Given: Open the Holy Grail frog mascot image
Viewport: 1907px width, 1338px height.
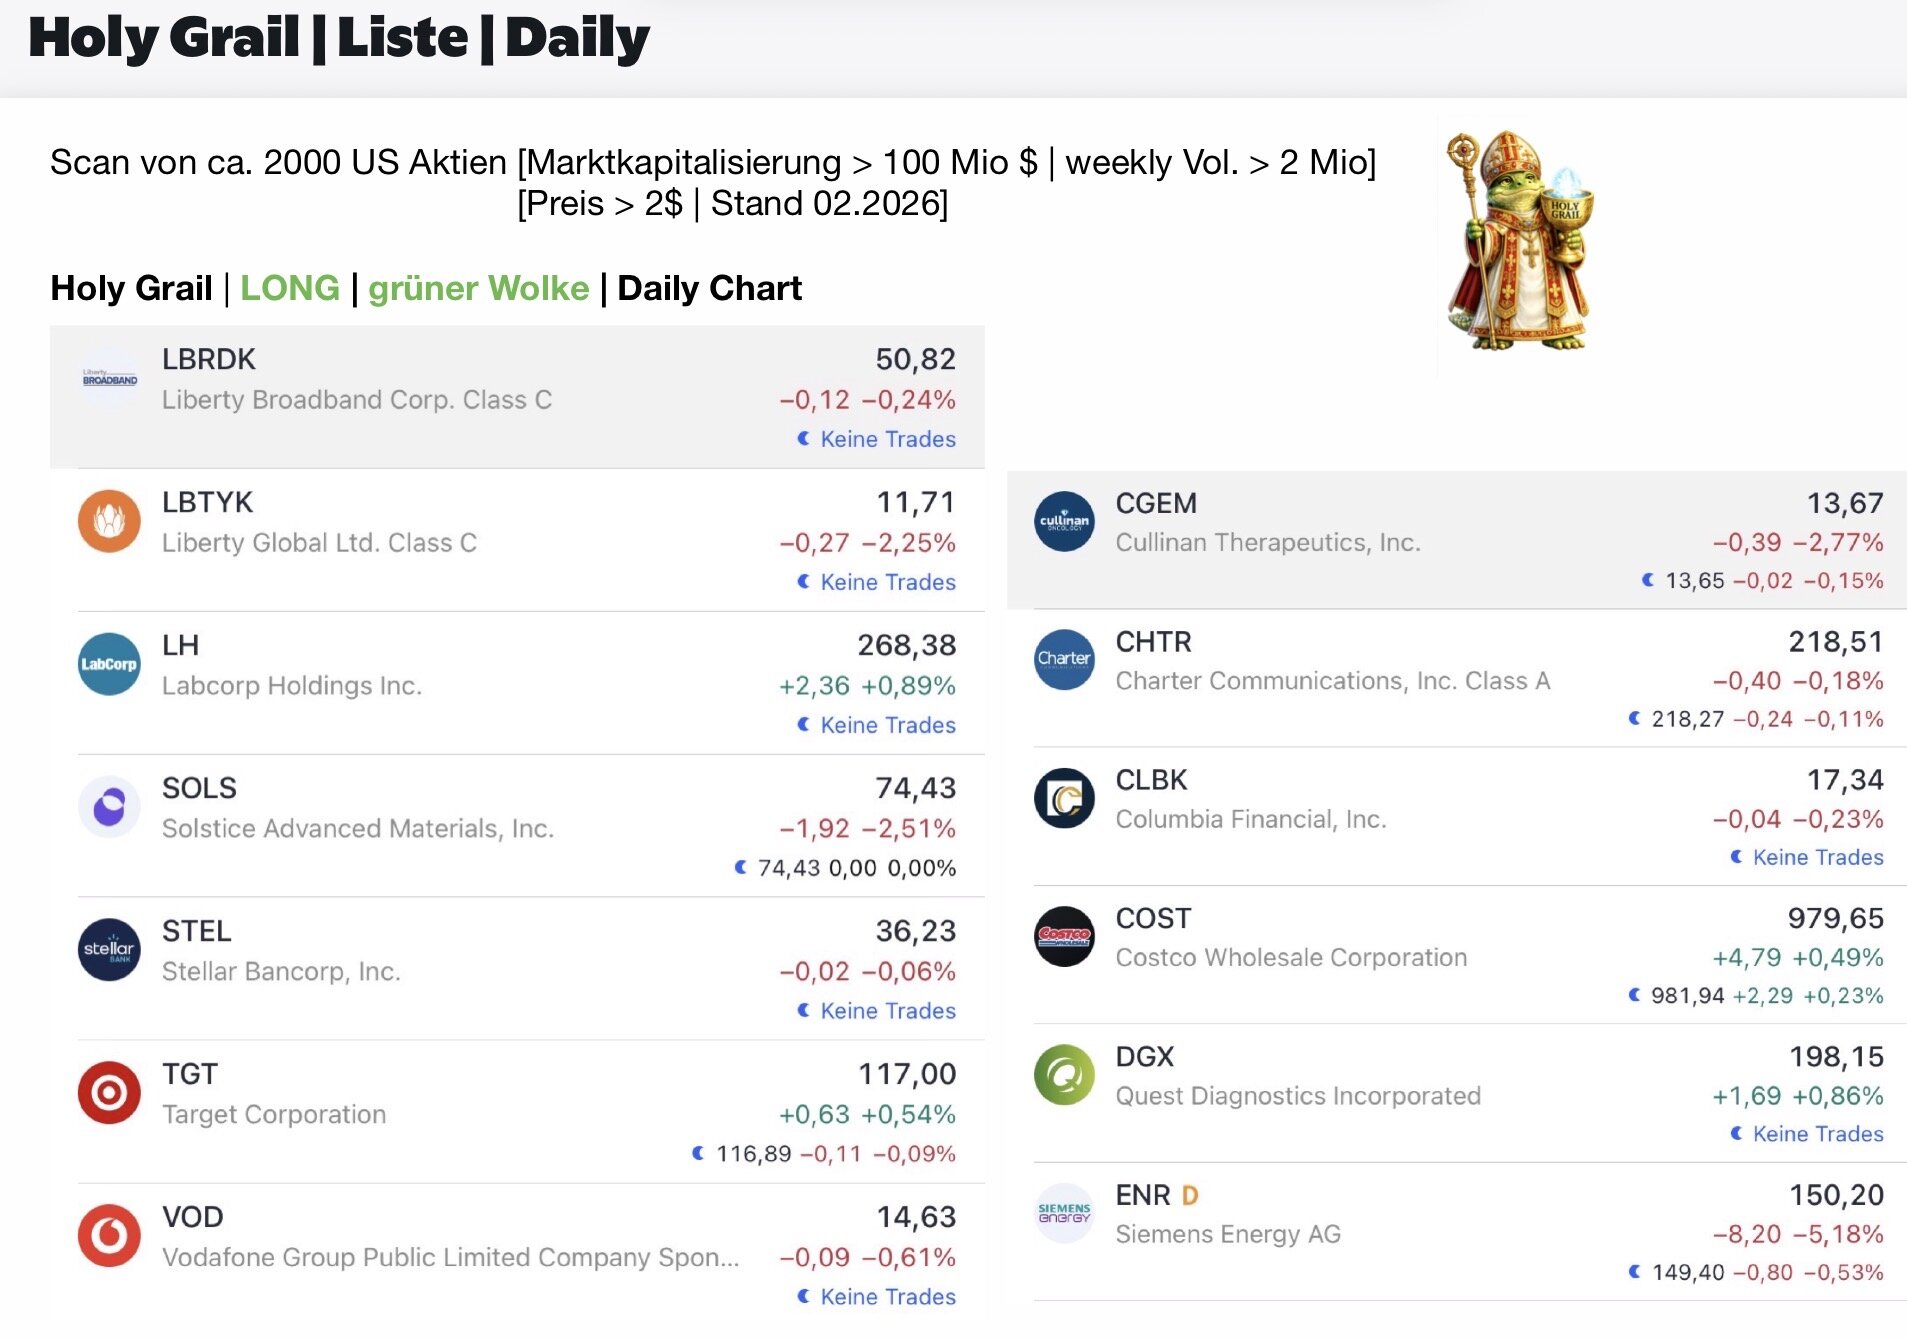Looking at the screenshot, I should coord(1518,242).
